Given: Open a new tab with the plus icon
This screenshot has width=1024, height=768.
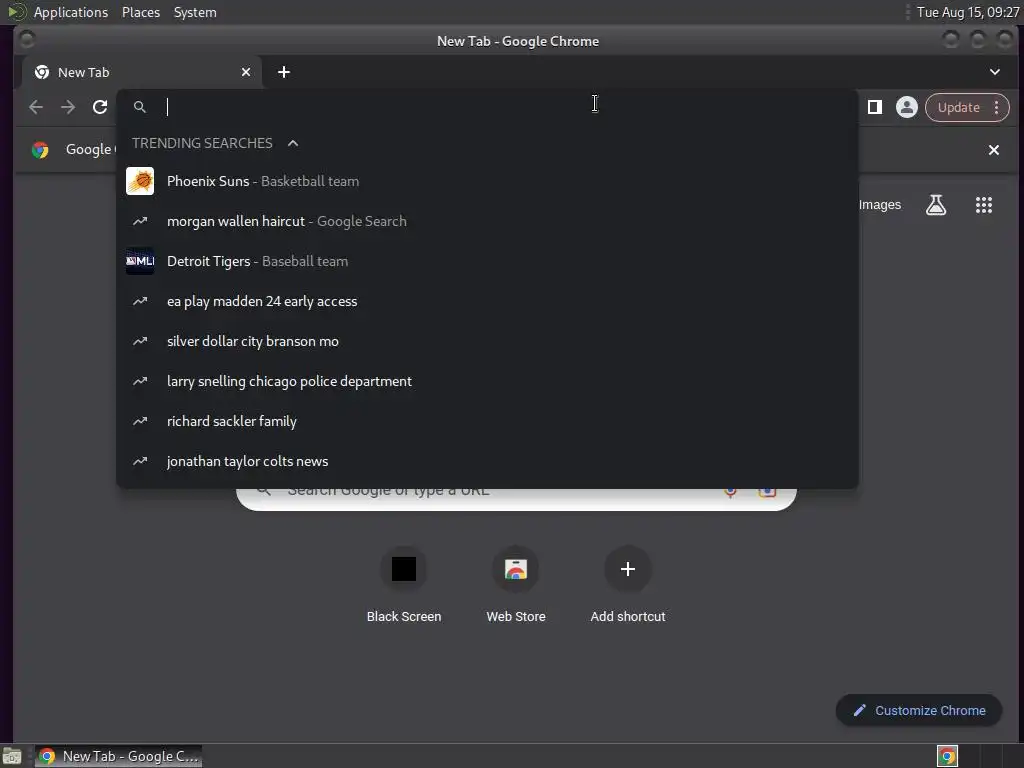Looking at the screenshot, I should pos(283,72).
